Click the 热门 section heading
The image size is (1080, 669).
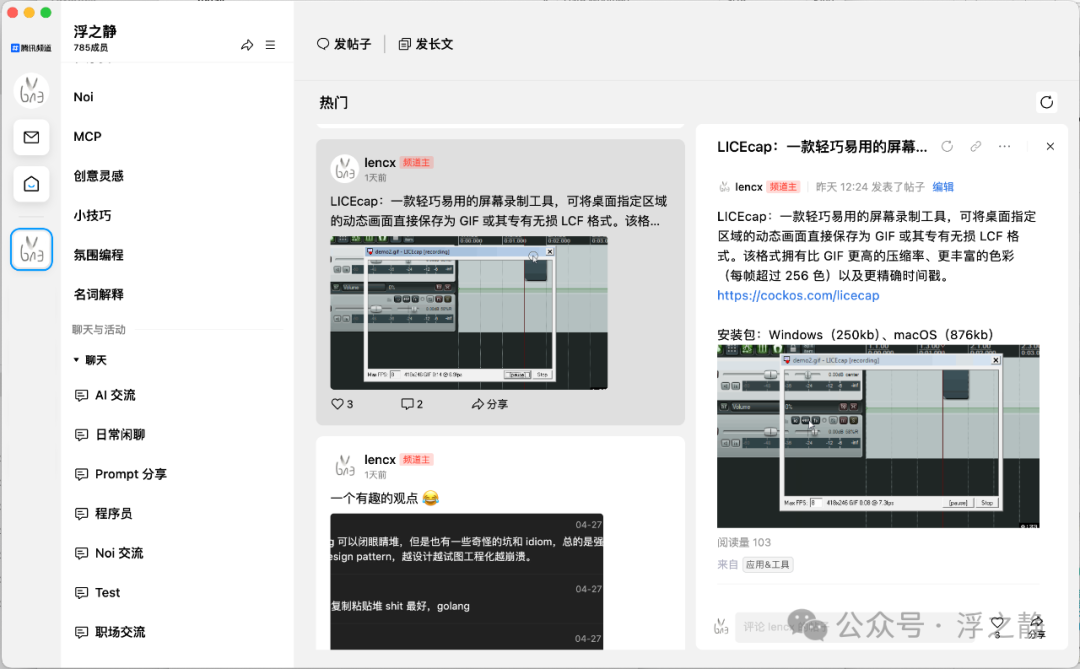[333, 103]
